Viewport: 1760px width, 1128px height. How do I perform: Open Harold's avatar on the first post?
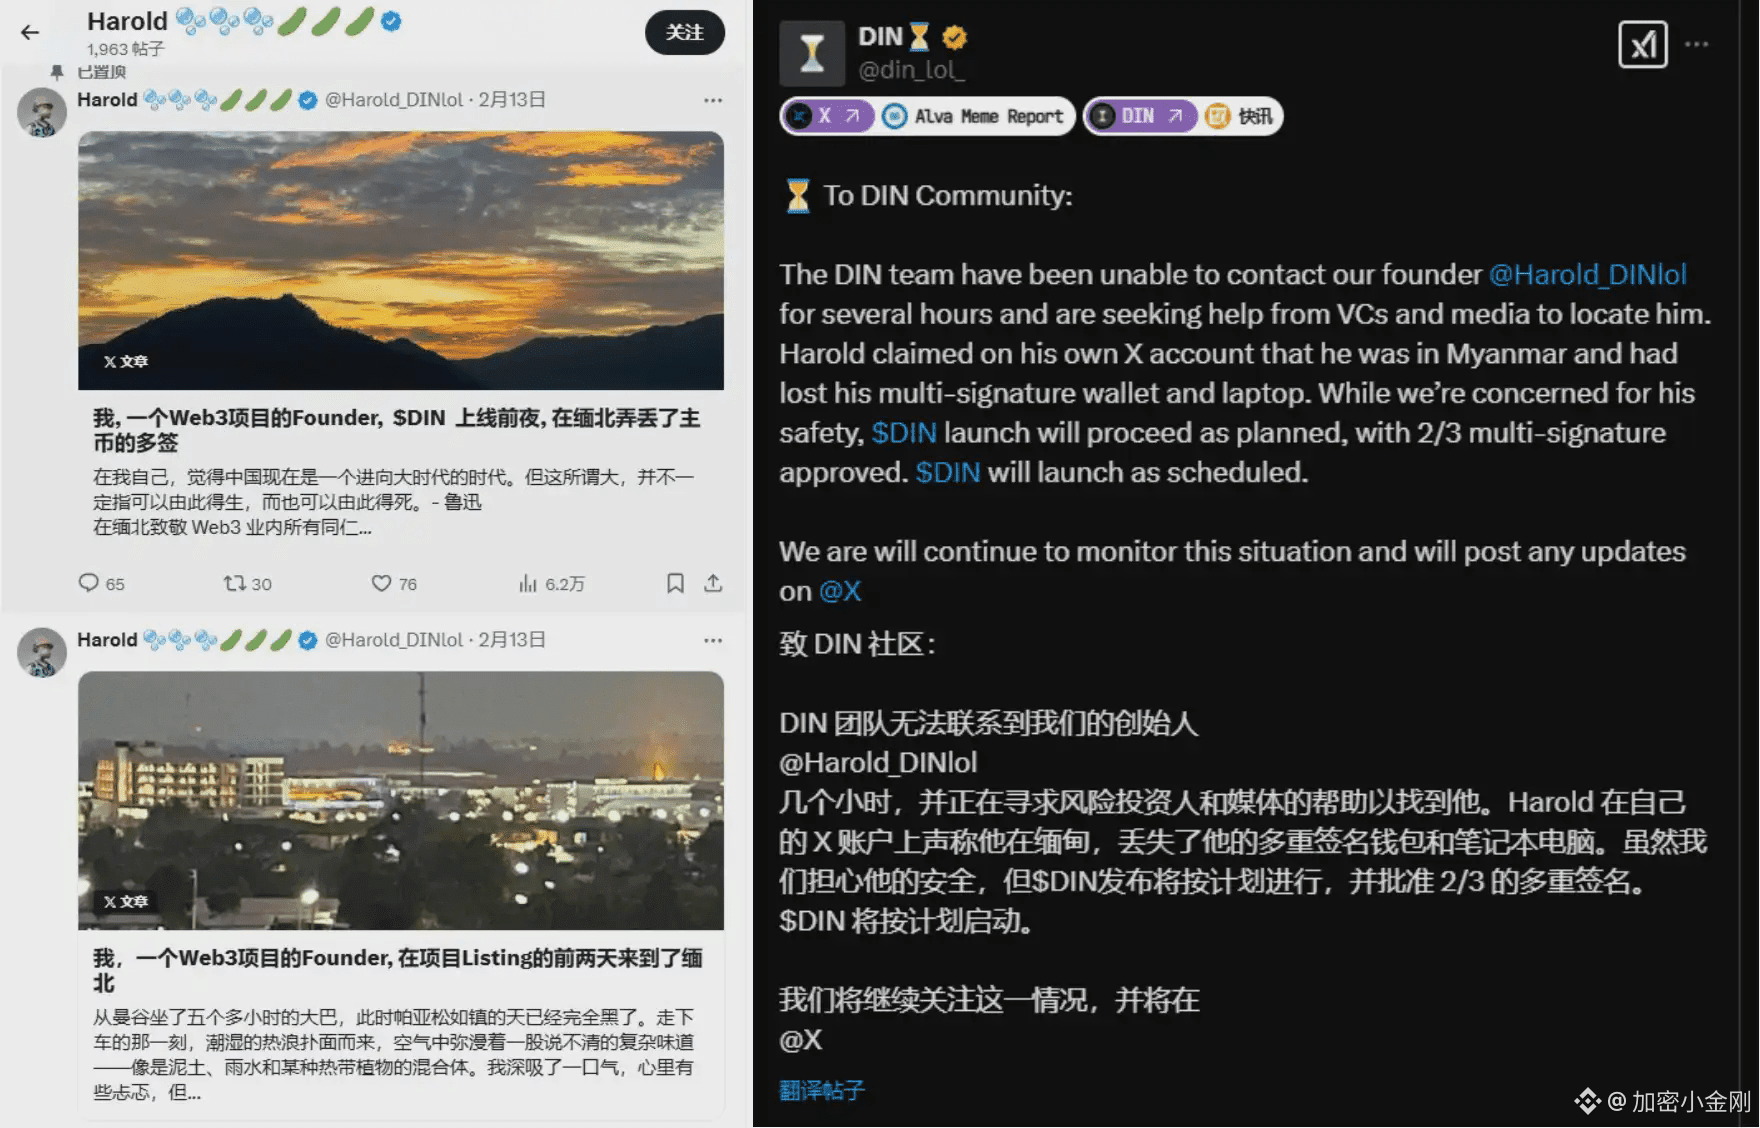42,112
